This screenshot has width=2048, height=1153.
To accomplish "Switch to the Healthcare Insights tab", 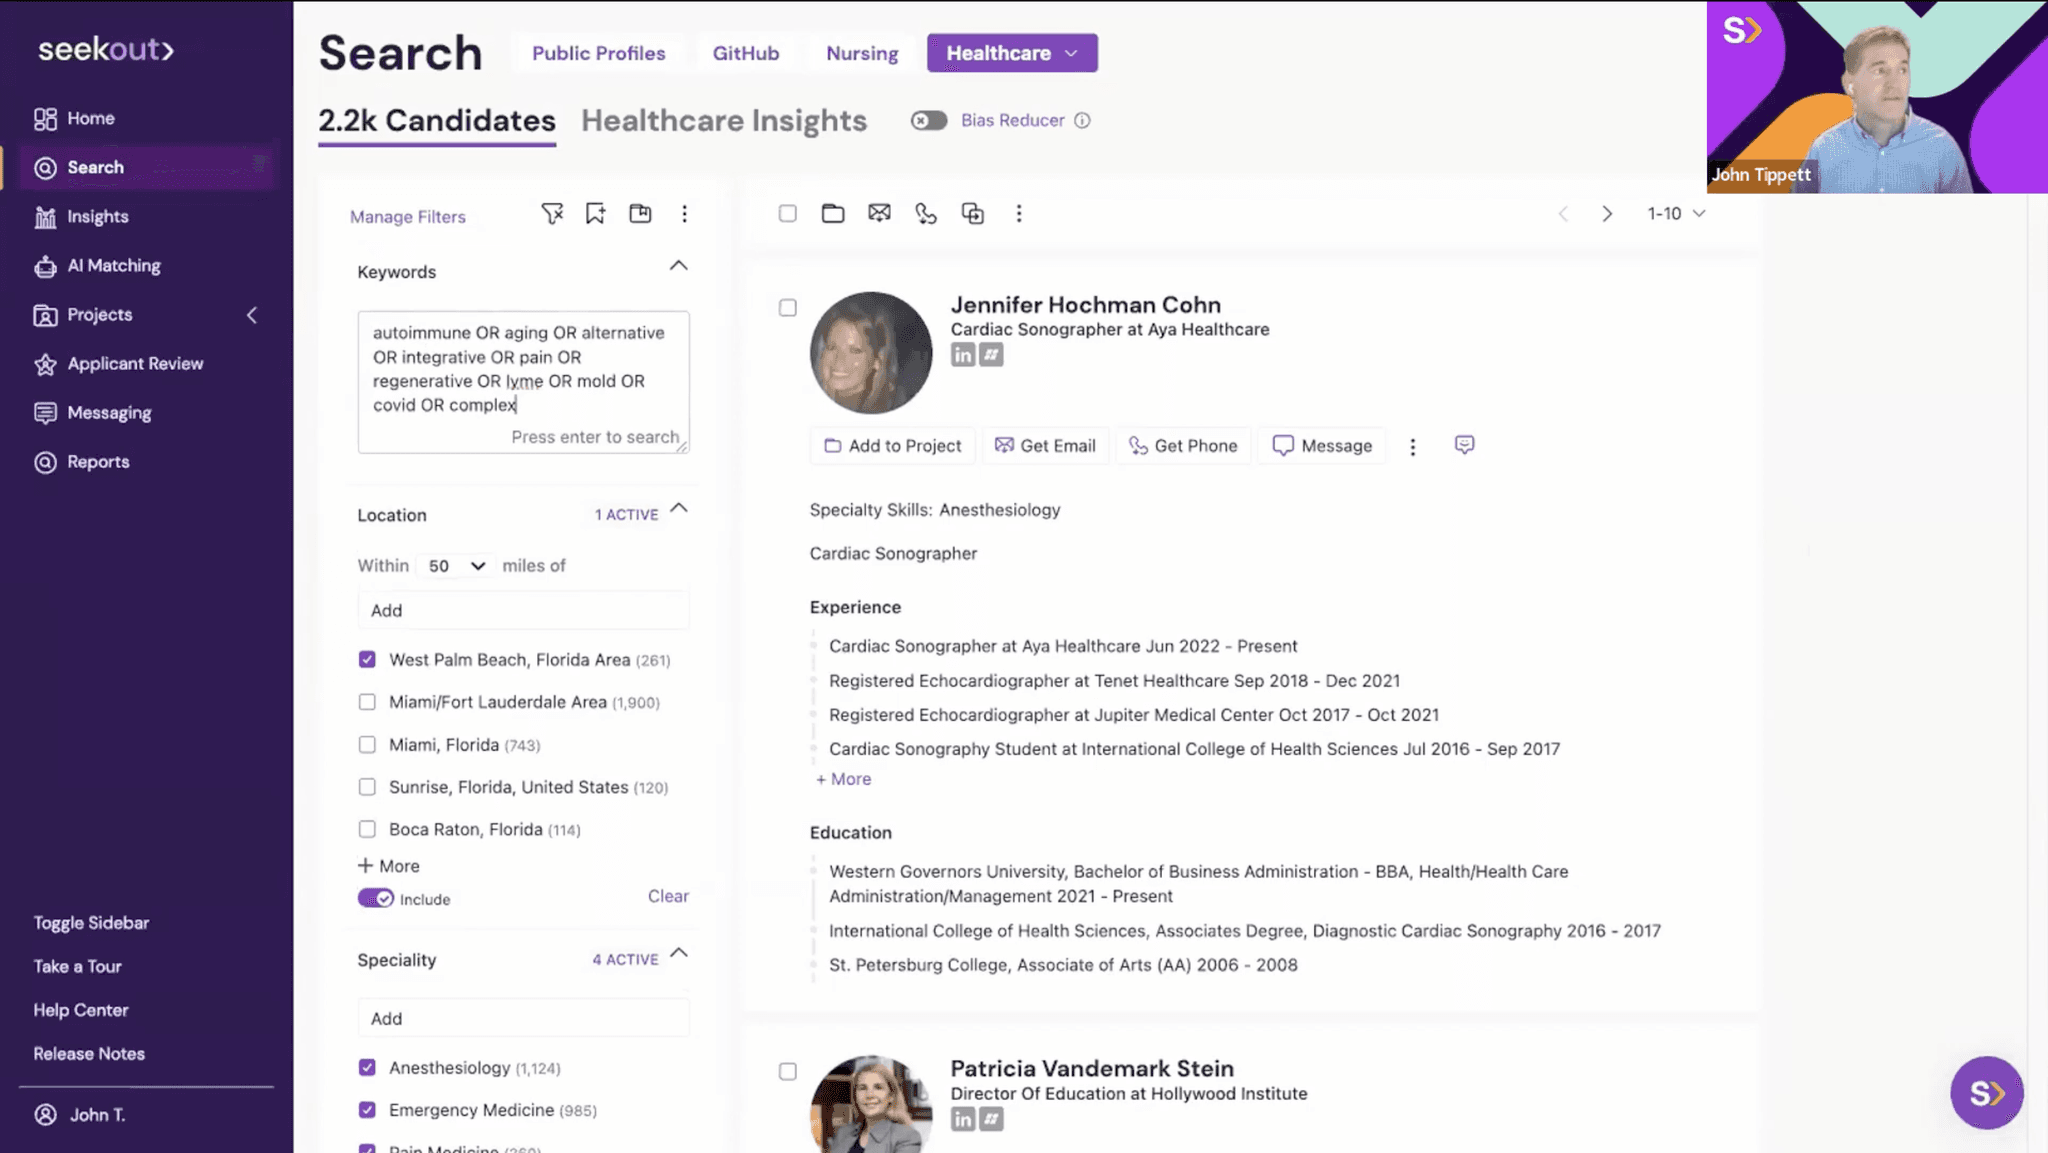I will (x=723, y=121).
